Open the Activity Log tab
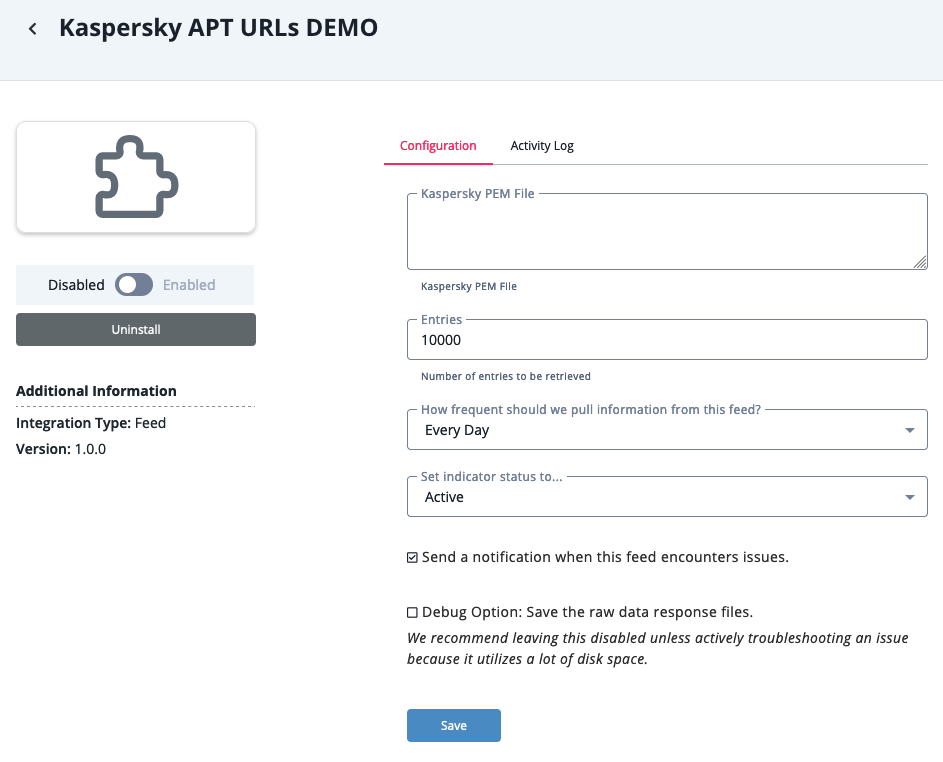The height and width of the screenshot is (762, 943). point(542,146)
